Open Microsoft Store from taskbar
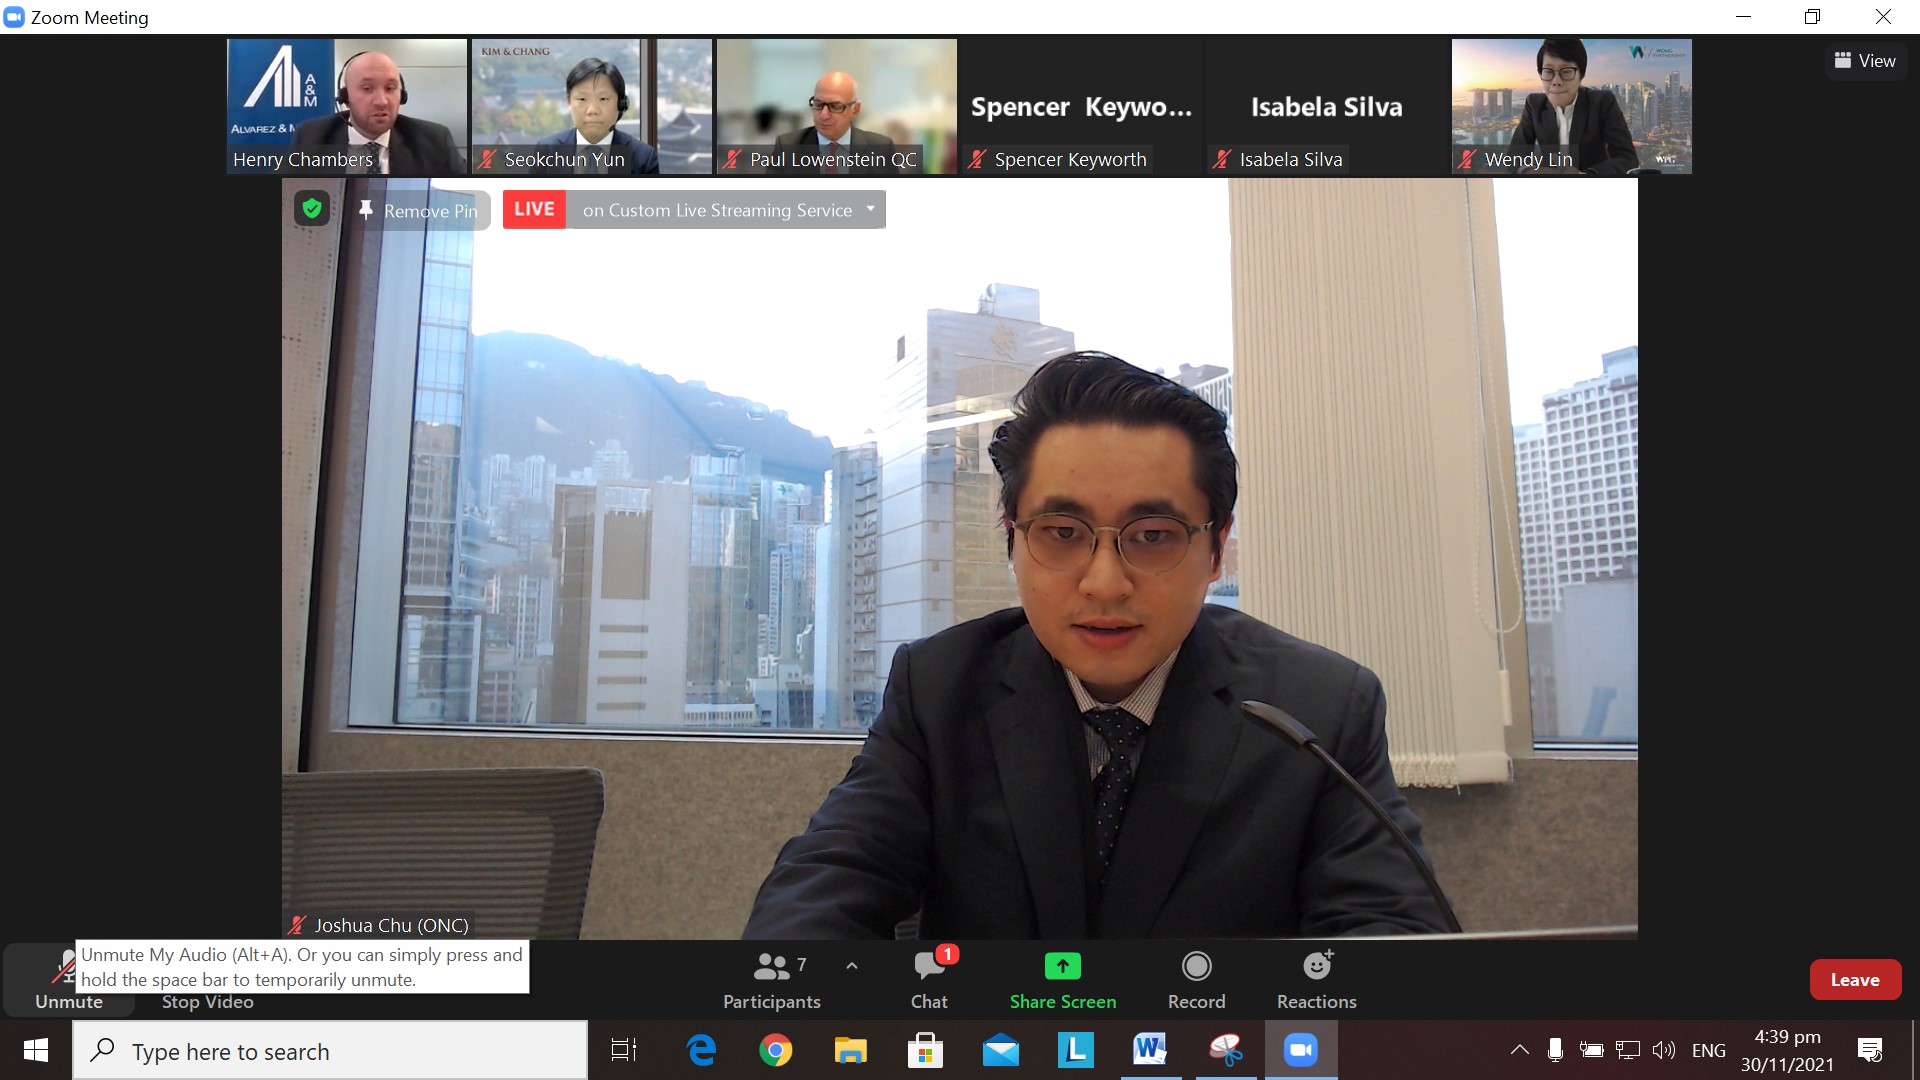This screenshot has width=1920, height=1080. (925, 1050)
